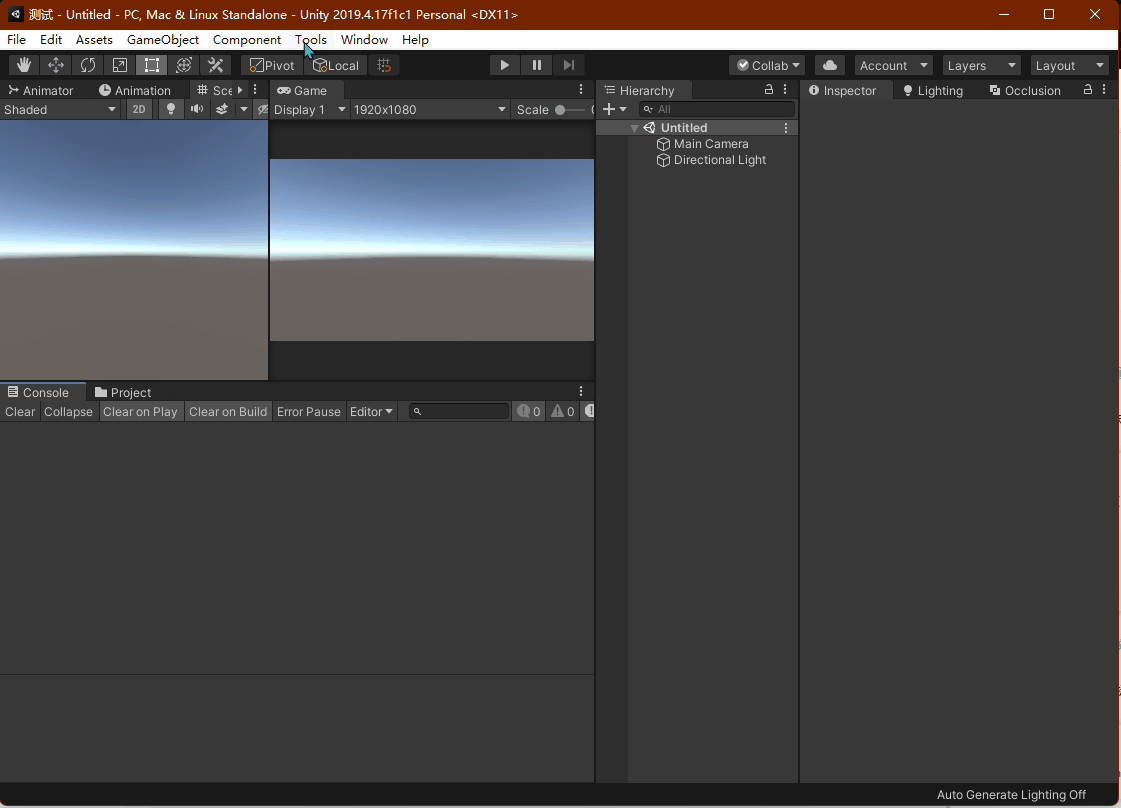Screen dimensions: 1121x808
Task: Open Untitled scene options menu
Action: tap(786, 128)
